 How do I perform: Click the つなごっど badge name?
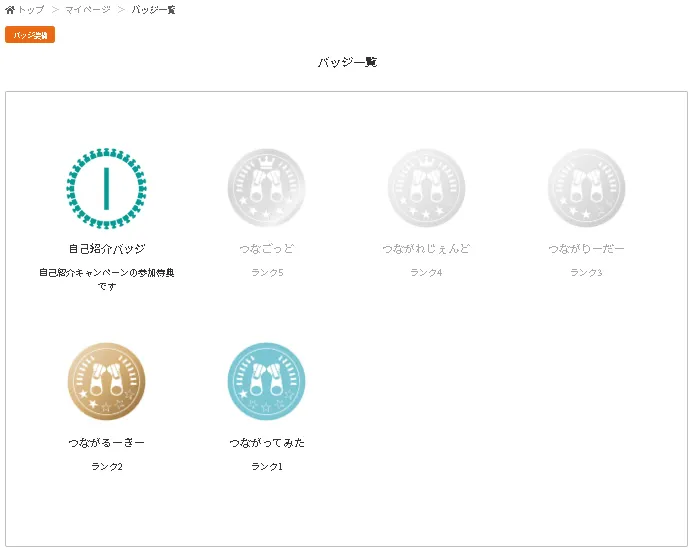266,249
